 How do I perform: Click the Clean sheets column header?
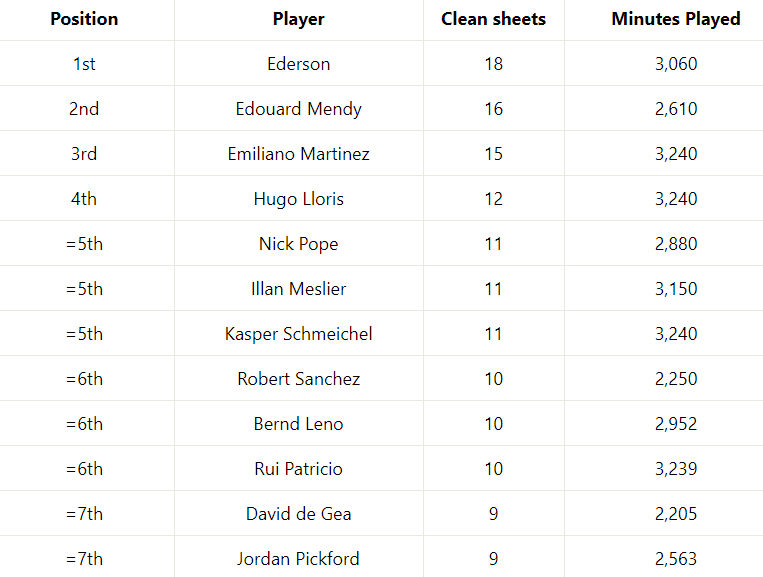point(493,19)
